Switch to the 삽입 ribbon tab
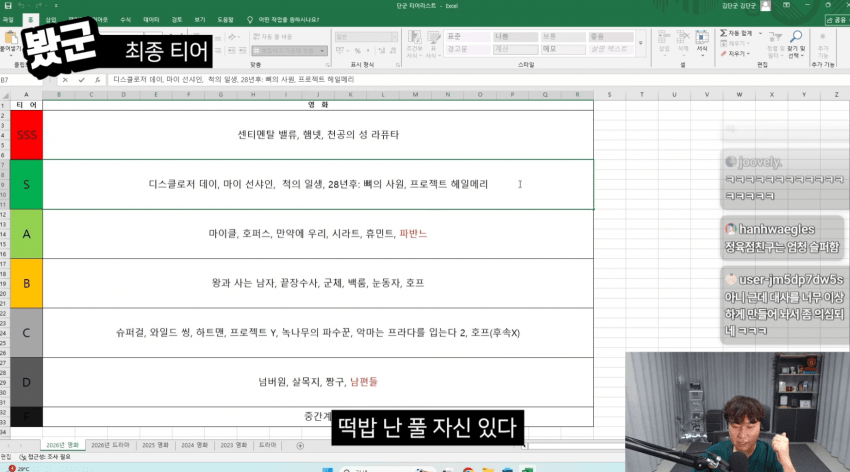 (51, 20)
